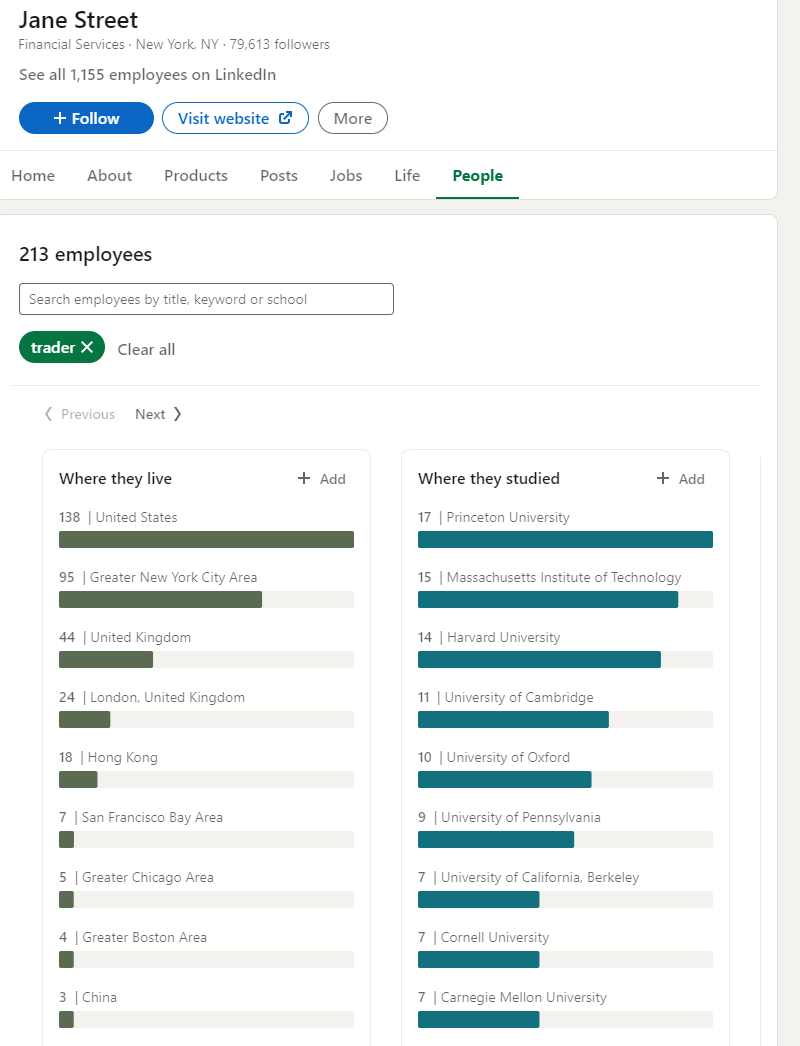Click the employee search field

click(x=206, y=299)
